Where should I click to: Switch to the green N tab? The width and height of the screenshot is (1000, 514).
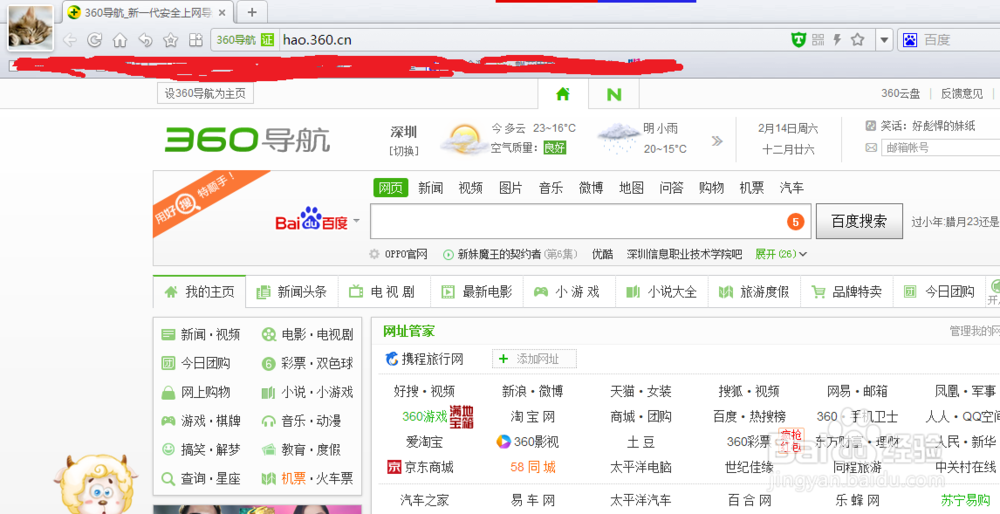pos(614,94)
